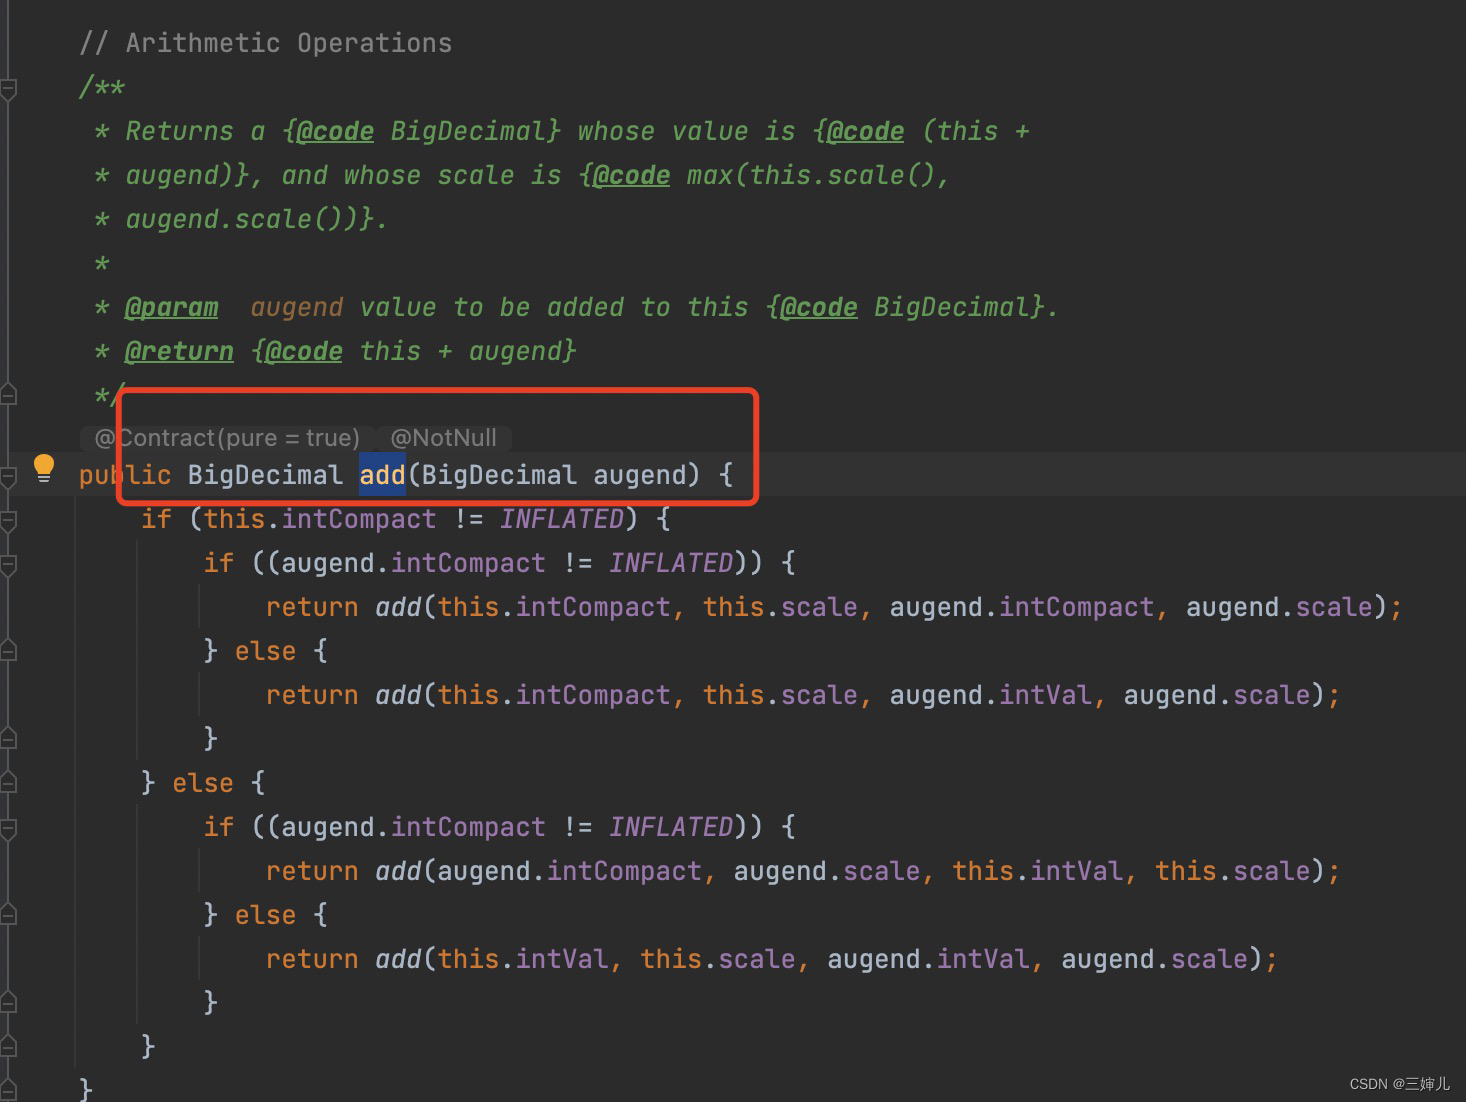Click the "BigDecimal" return type before "add"
The height and width of the screenshot is (1102, 1466).
265,474
